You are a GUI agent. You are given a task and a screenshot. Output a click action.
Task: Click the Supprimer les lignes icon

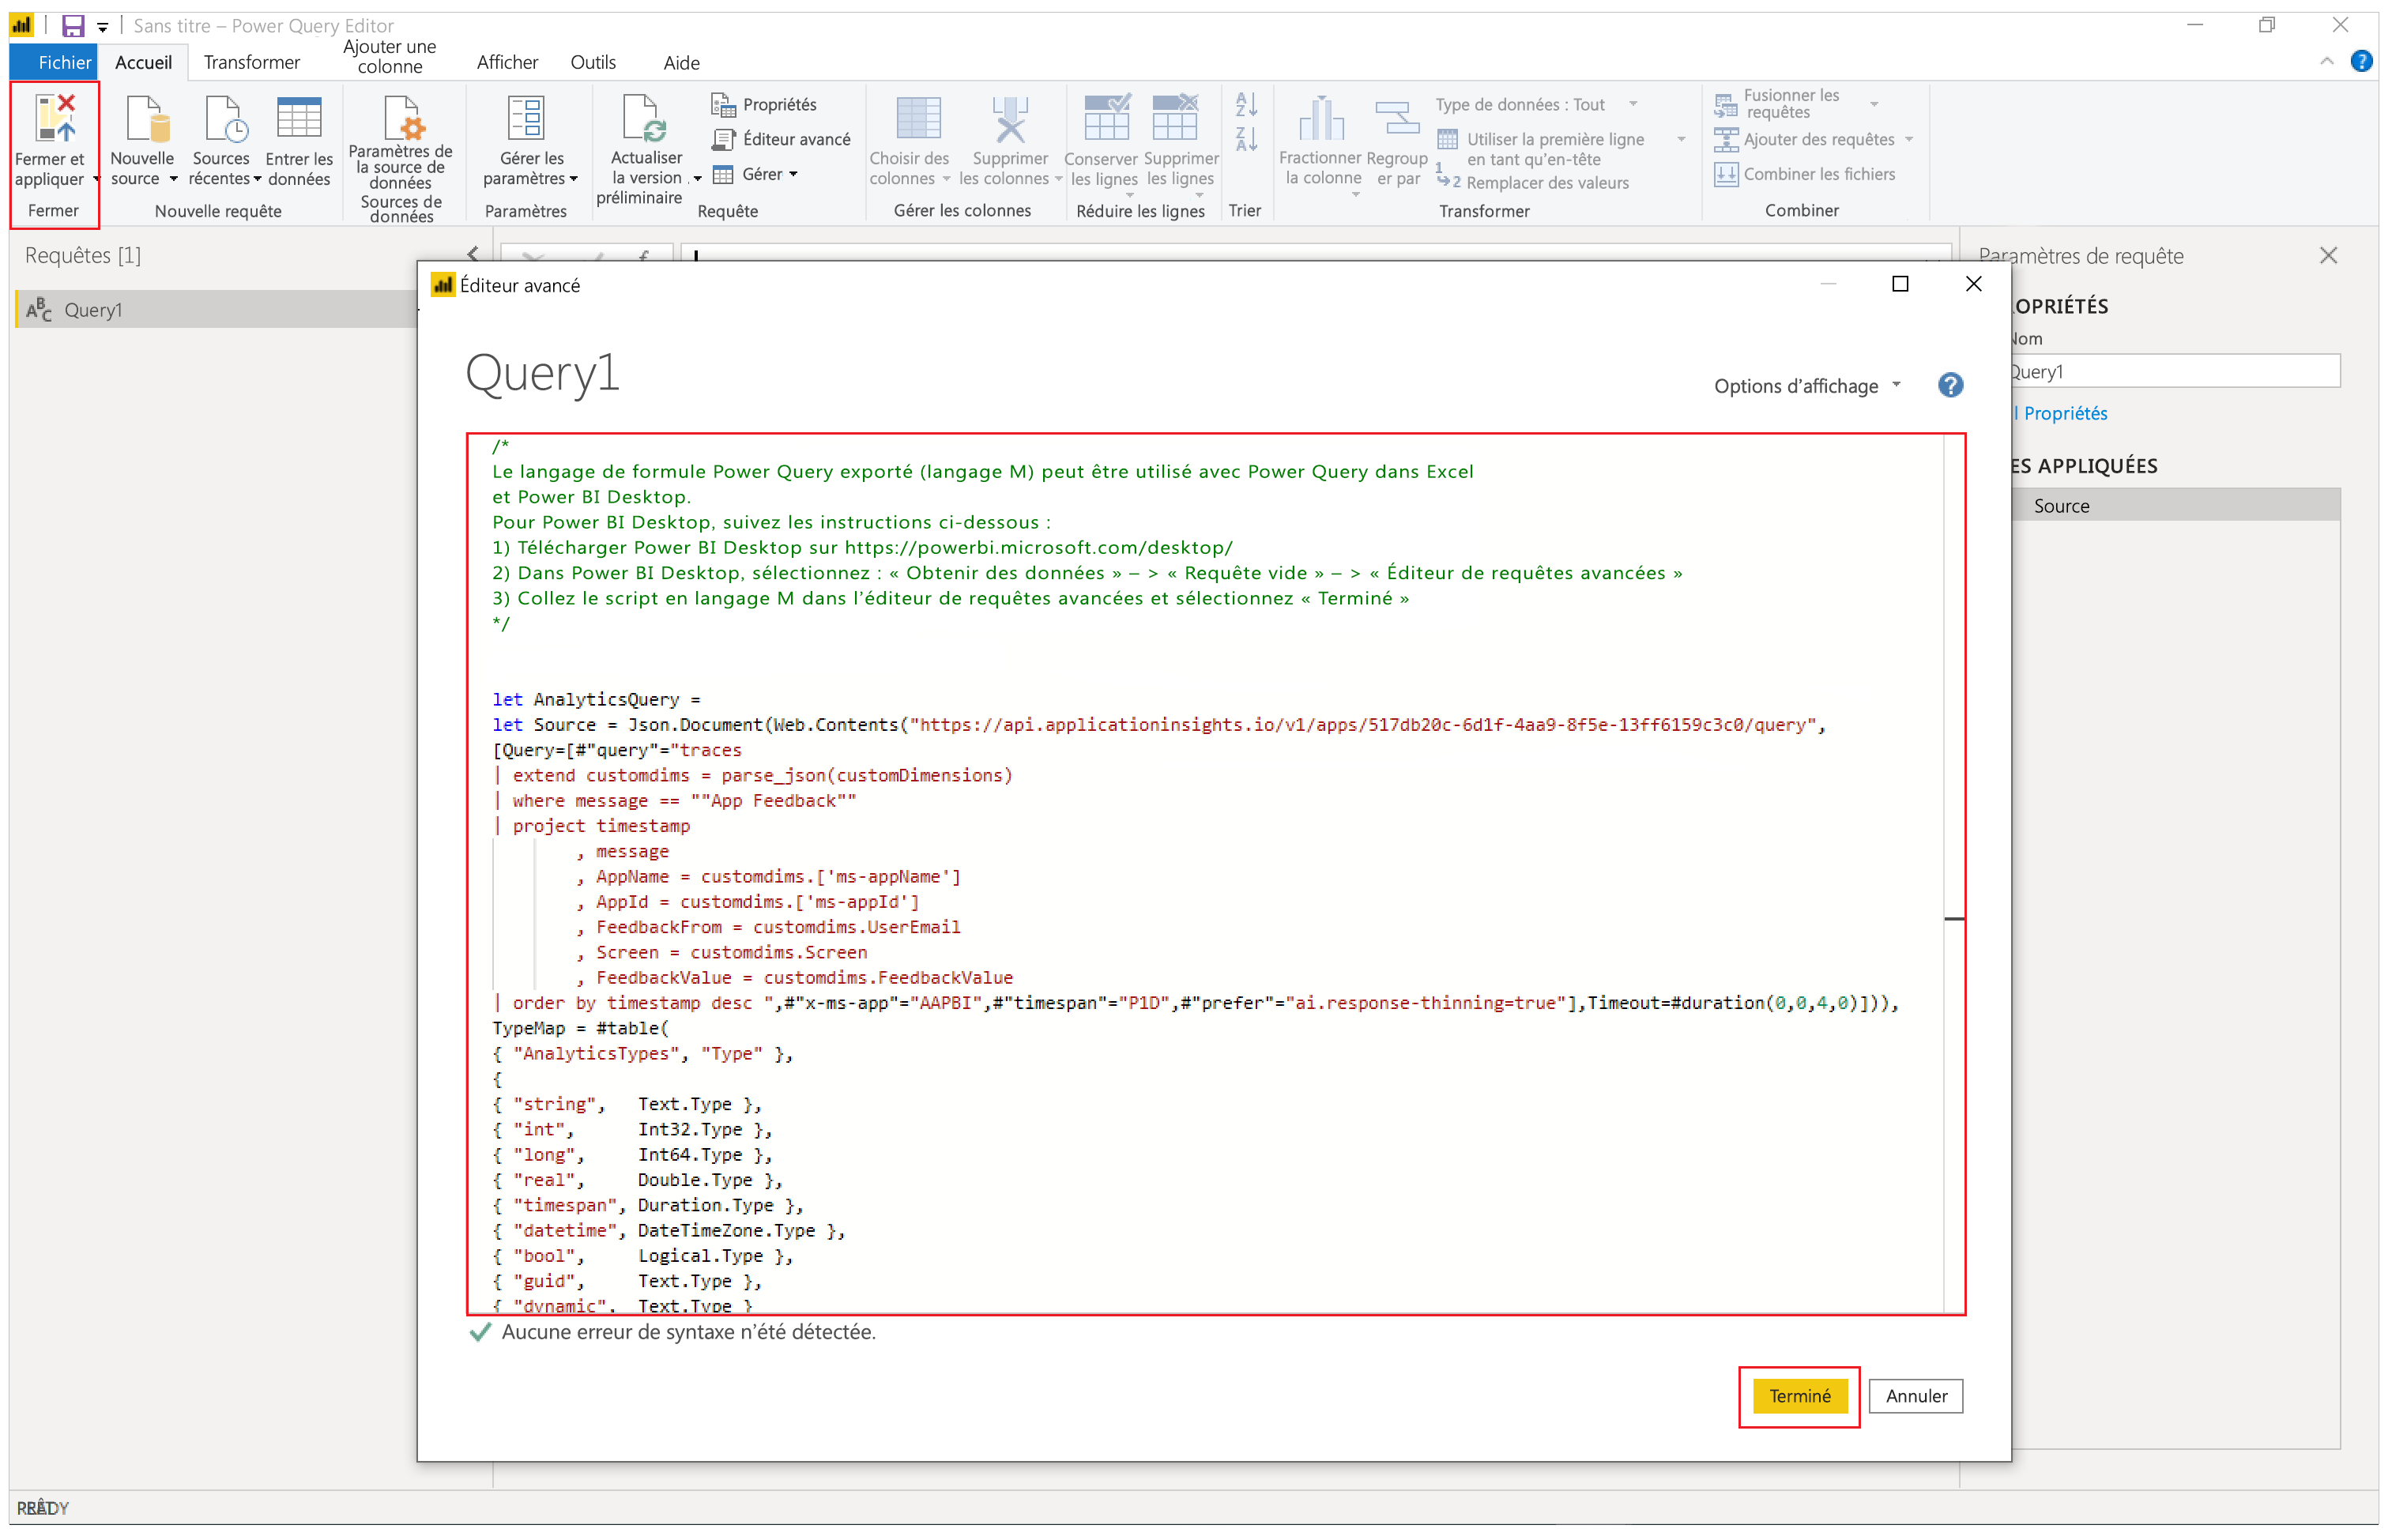tap(1176, 117)
